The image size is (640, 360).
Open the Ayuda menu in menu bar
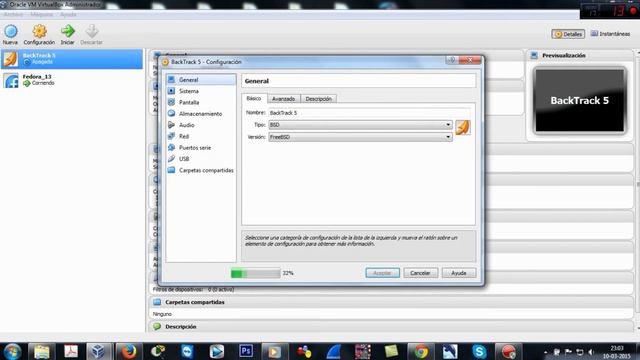[x=68, y=14]
